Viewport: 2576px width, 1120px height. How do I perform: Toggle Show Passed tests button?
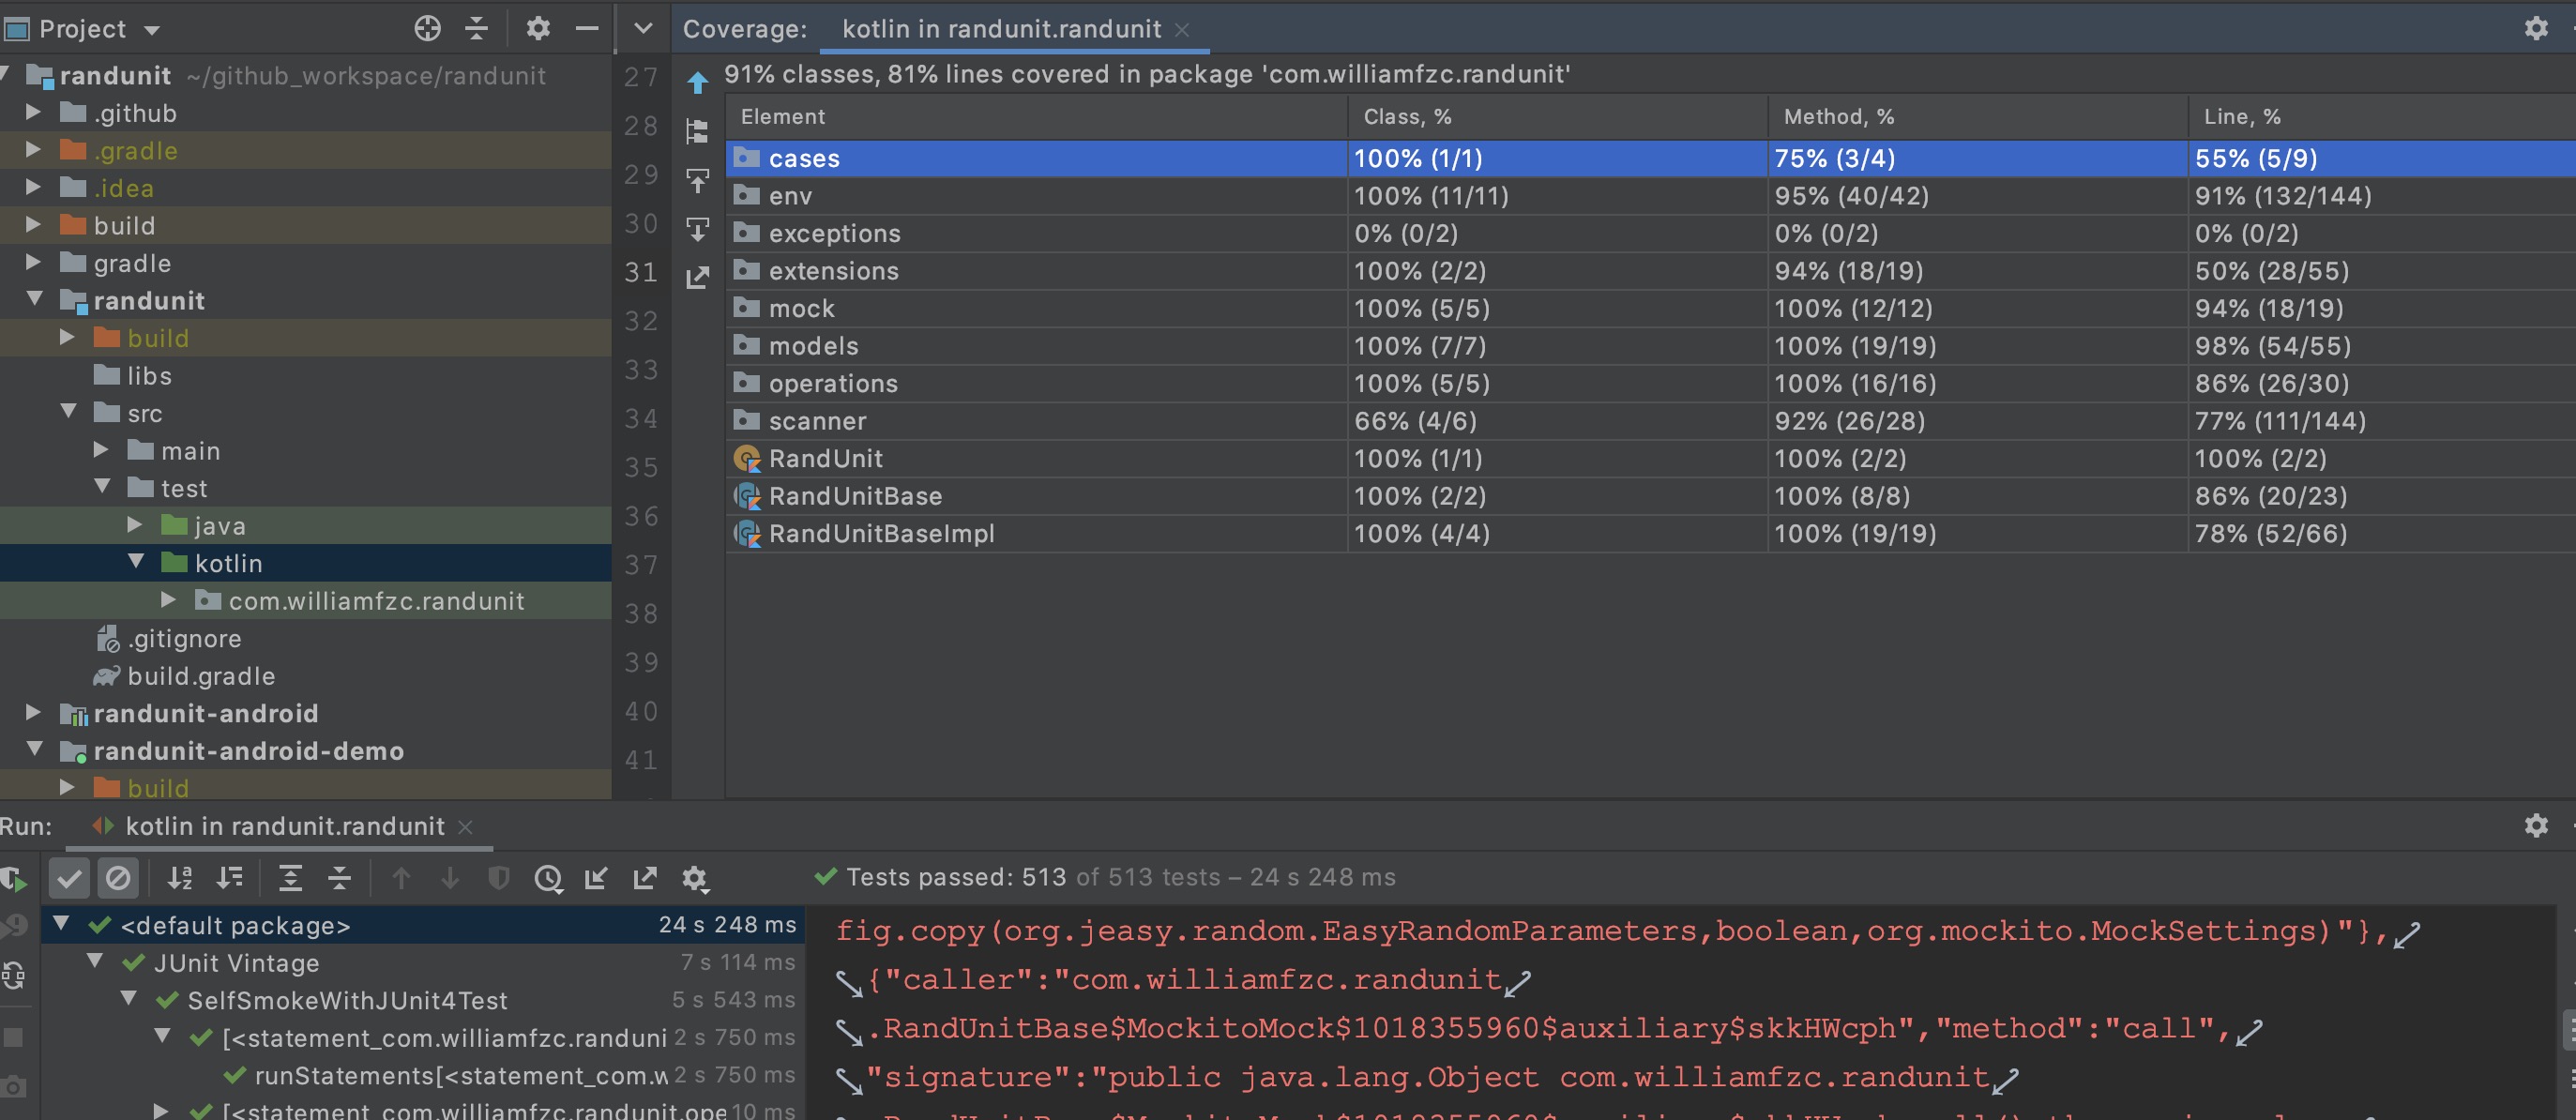69,878
